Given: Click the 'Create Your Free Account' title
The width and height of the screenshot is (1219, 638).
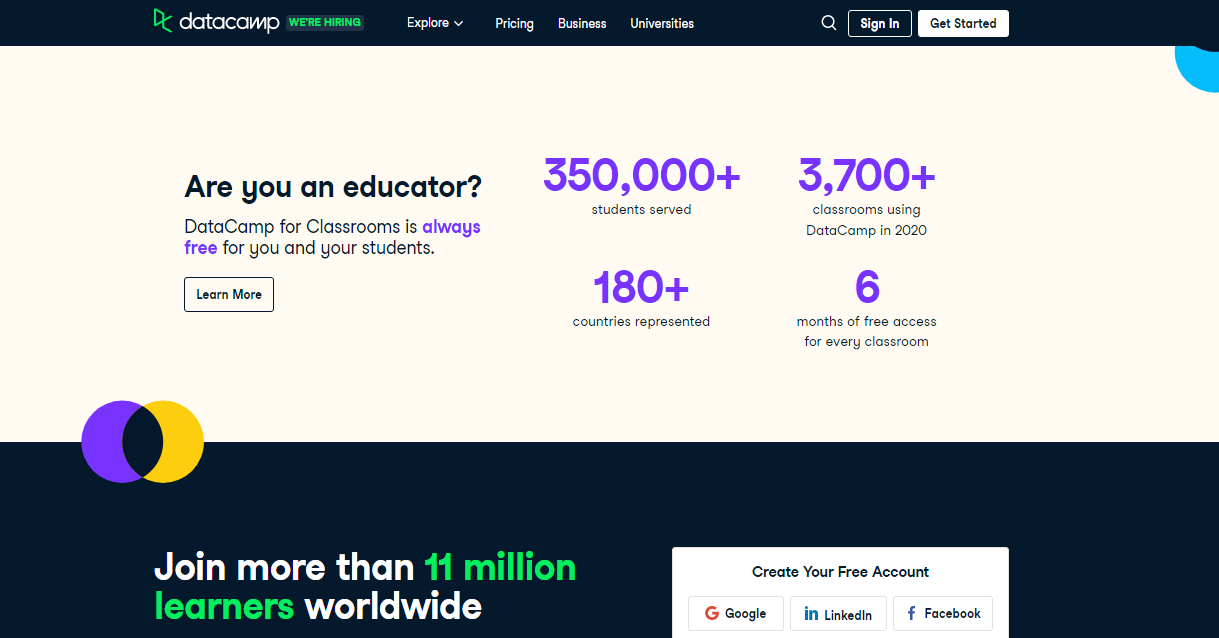Looking at the screenshot, I should click(840, 572).
